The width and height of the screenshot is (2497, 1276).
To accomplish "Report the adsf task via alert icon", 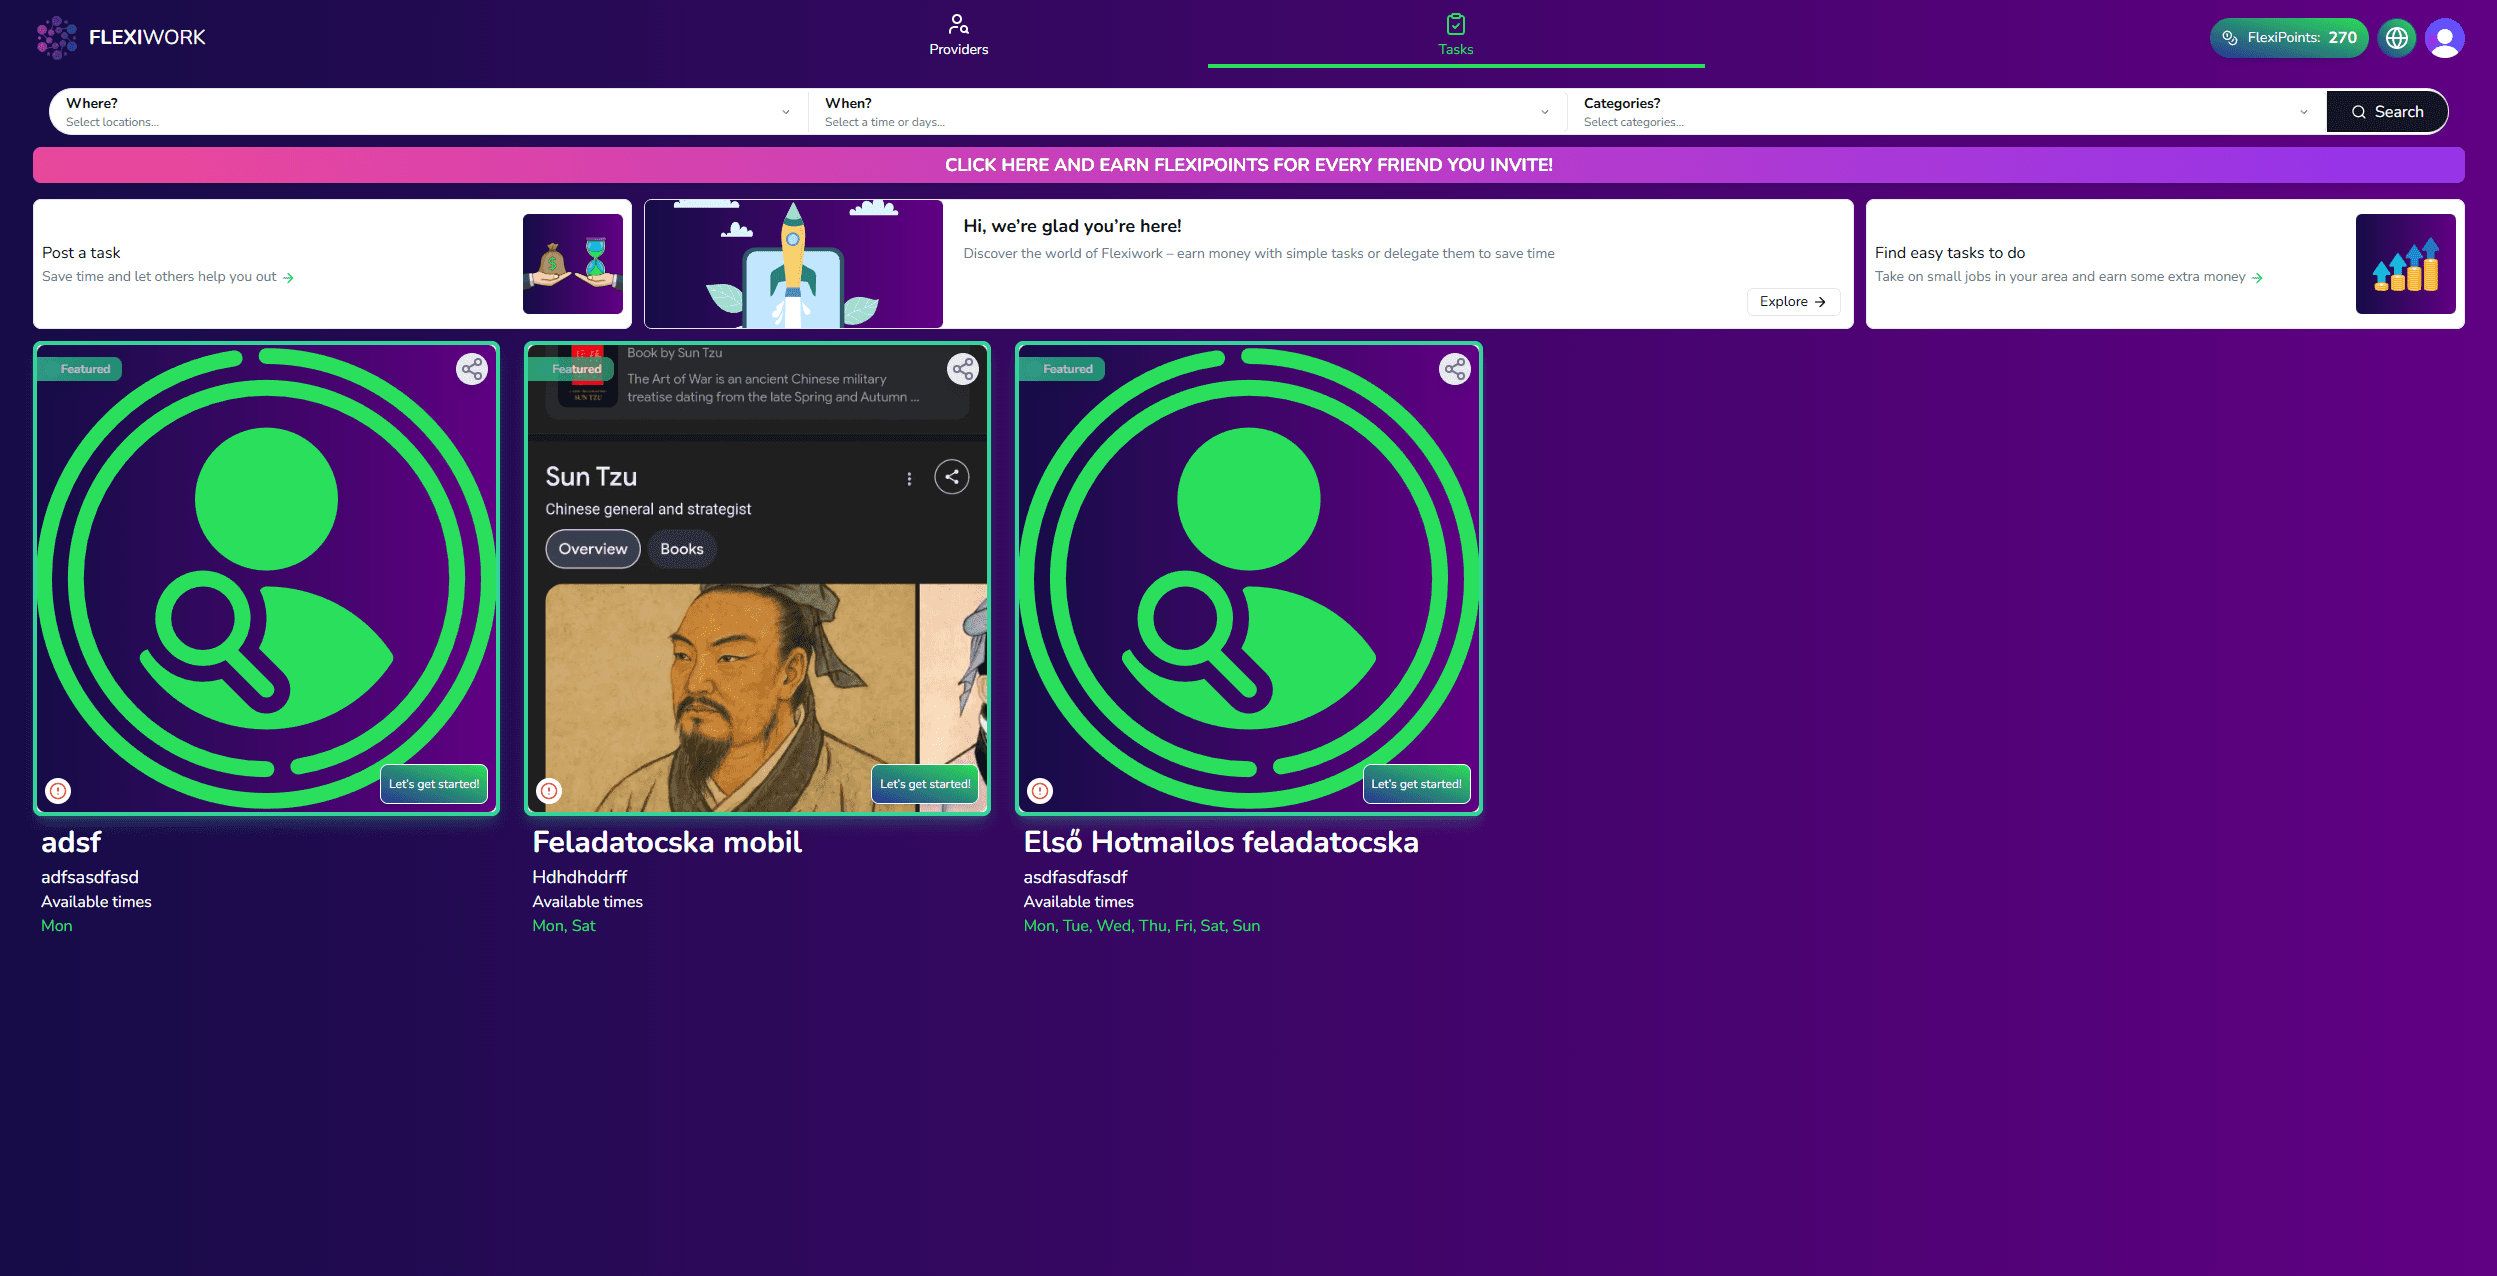I will (59, 791).
